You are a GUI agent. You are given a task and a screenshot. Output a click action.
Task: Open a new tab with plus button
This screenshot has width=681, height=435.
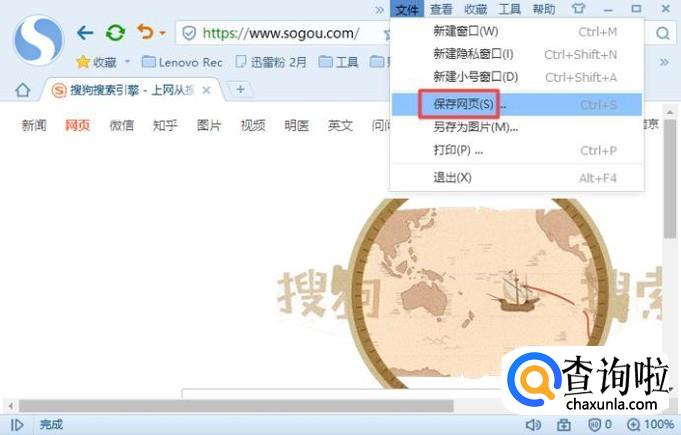(x=240, y=89)
